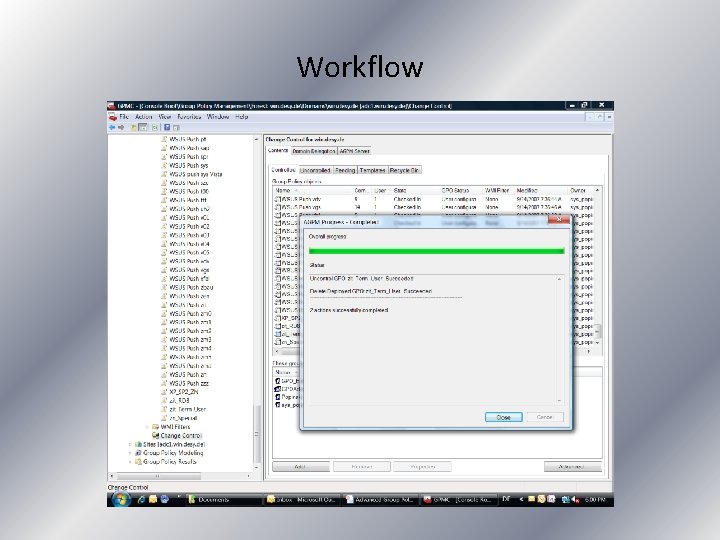720x540 pixels.
Task: Switch to the Recycle Bin tab
Action: click(x=404, y=170)
